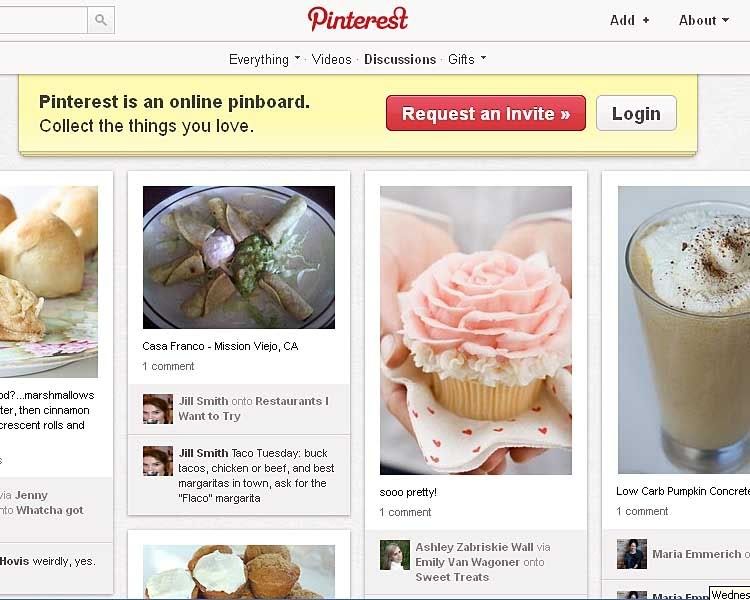Open the About dropdown

(x=704, y=20)
